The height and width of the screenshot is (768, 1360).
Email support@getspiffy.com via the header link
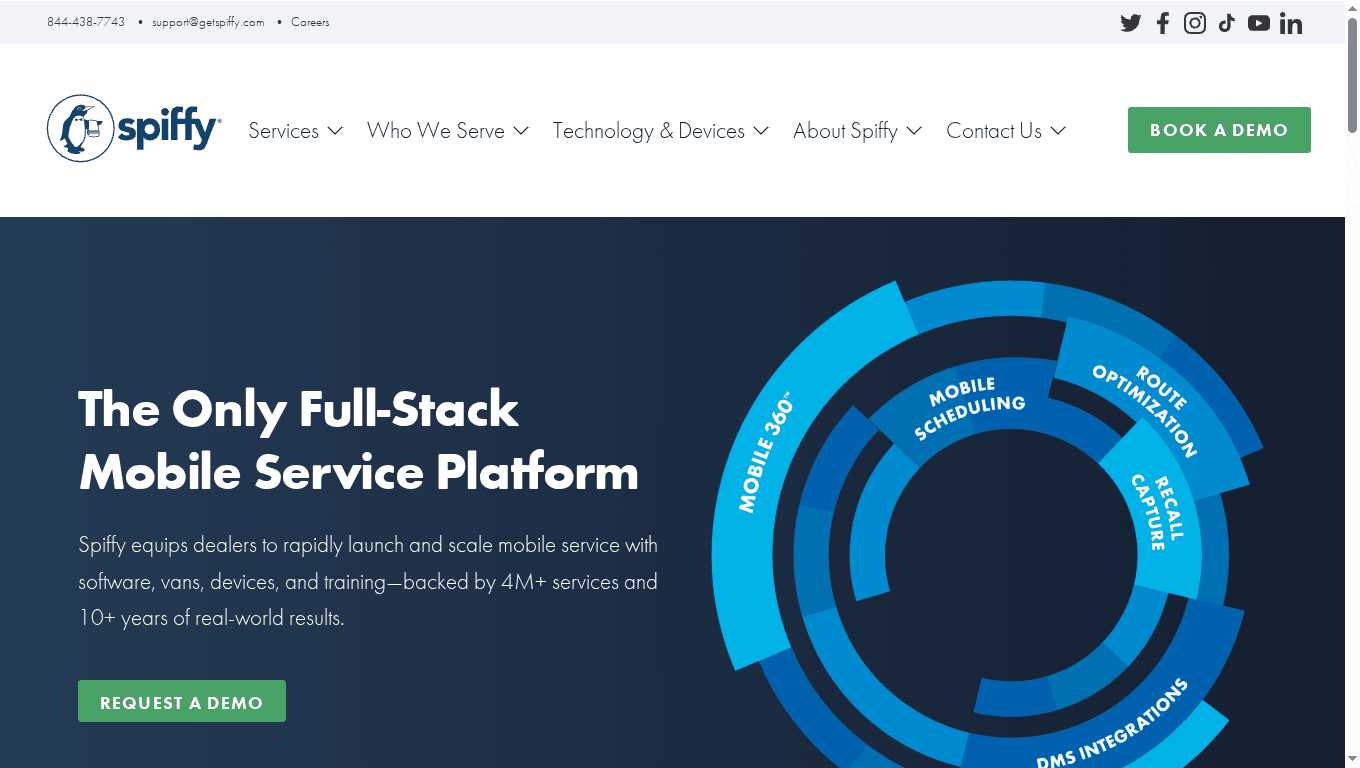click(x=206, y=21)
